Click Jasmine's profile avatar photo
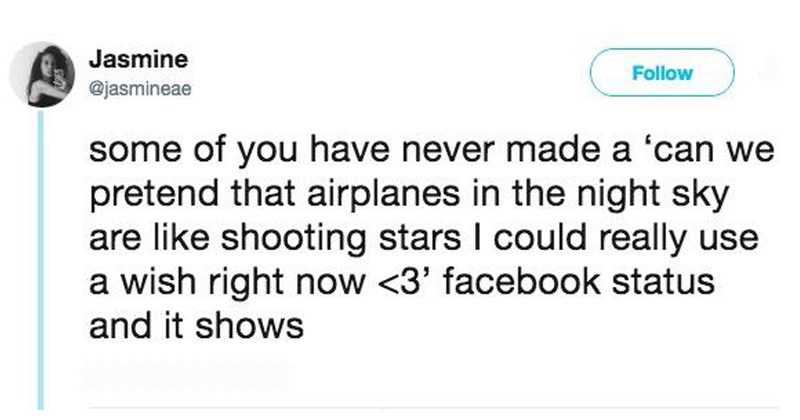Viewport: 800px width, 420px height. [42, 70]
